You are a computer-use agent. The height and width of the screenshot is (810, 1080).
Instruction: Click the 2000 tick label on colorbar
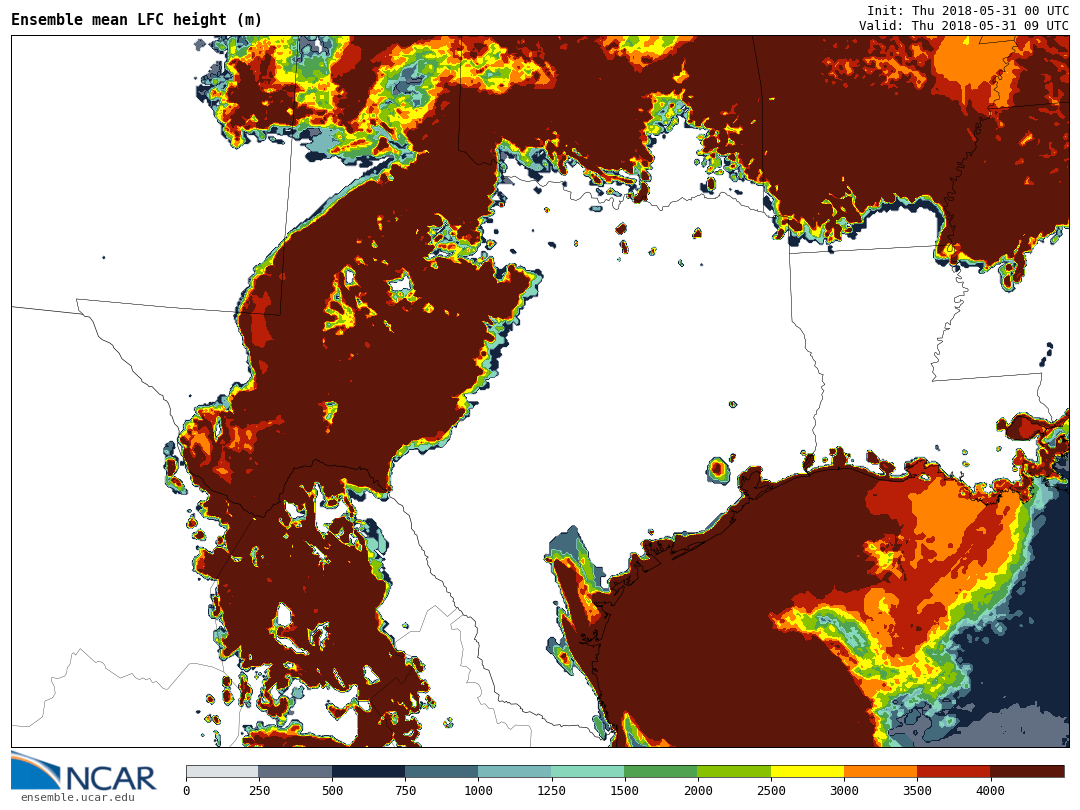(x=697, y=791)
